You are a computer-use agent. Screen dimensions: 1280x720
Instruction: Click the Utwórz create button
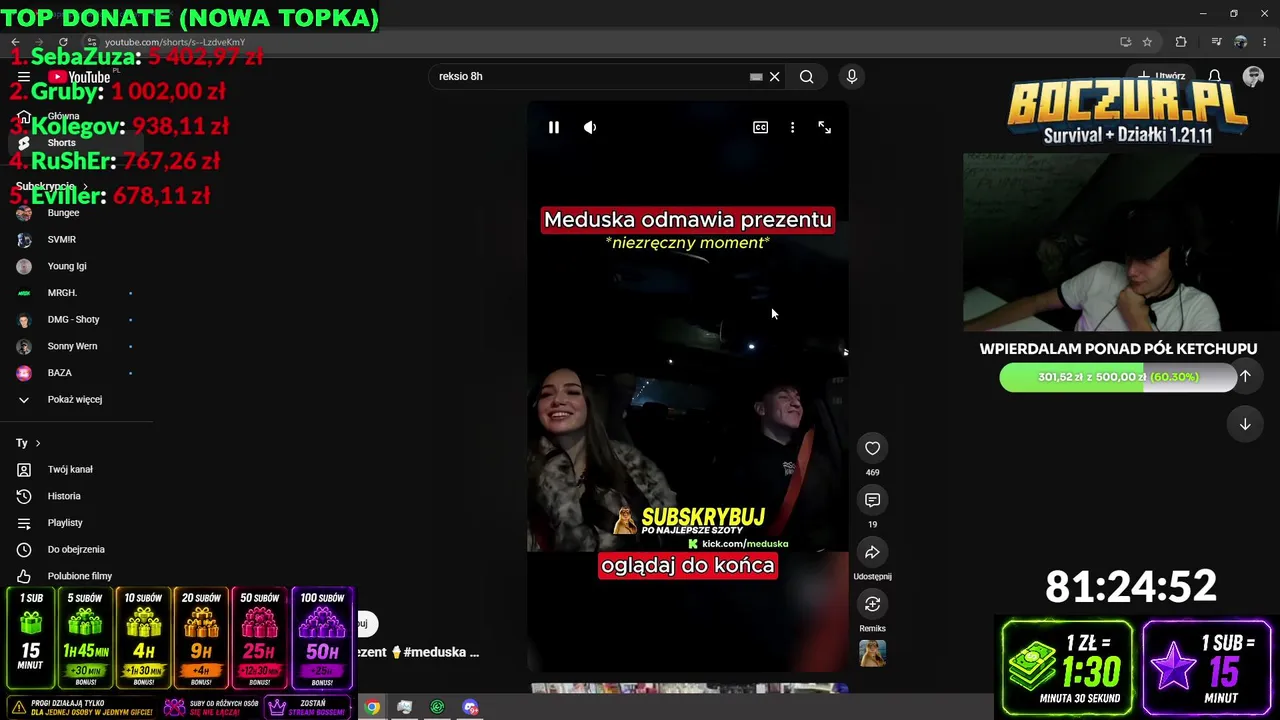point(1161,76)
